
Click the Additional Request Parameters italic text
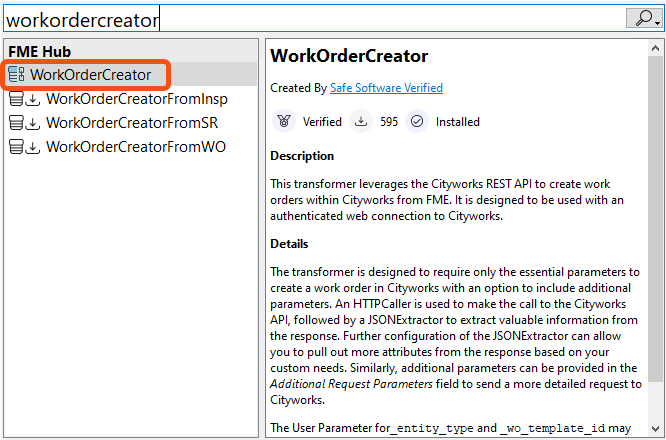click(351, 384)
